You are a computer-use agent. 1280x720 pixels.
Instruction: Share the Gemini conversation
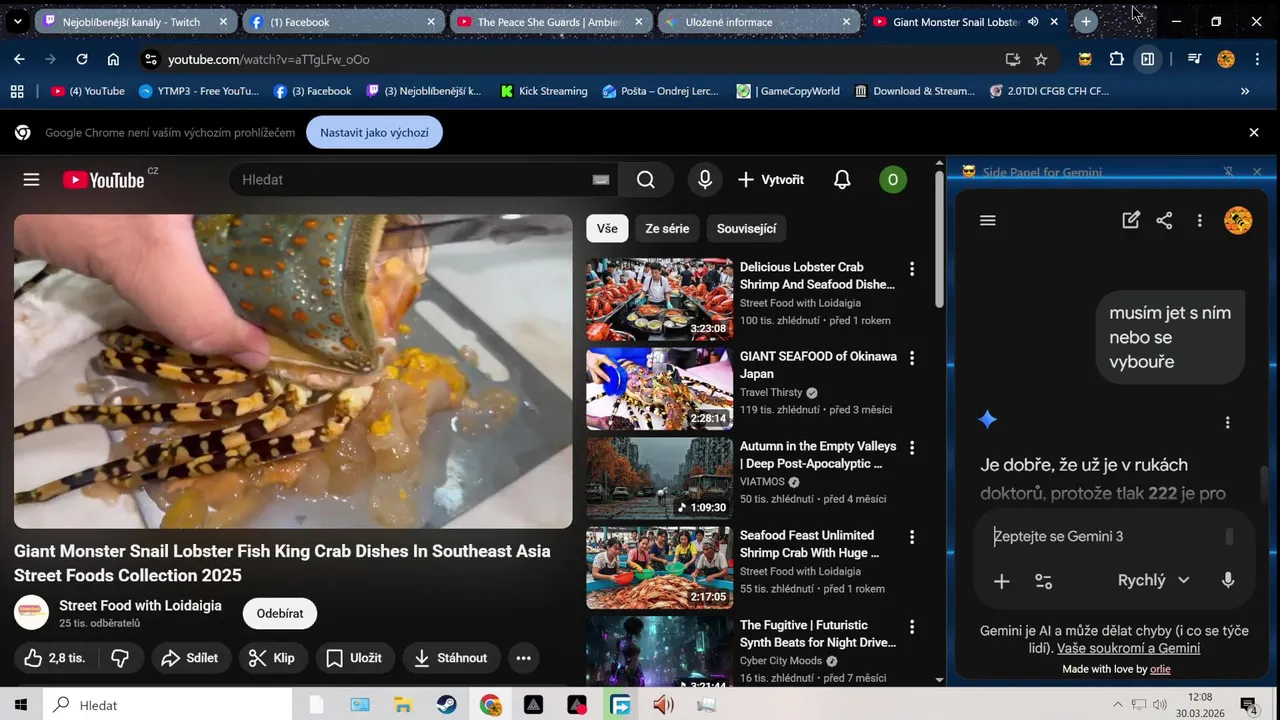[1164, 221]
